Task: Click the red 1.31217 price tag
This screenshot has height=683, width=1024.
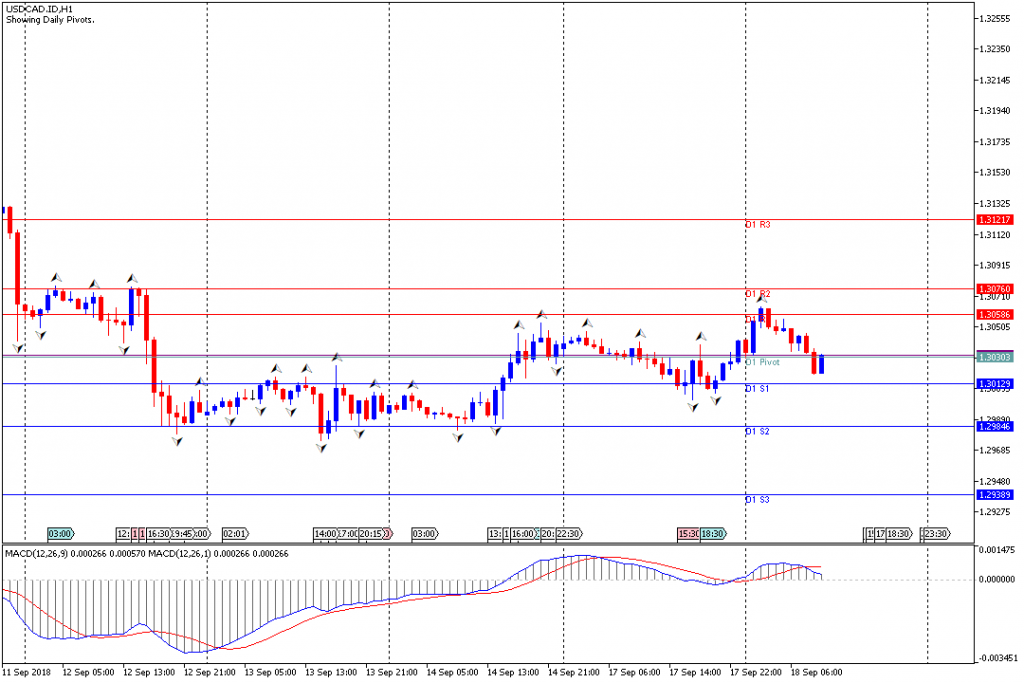Action: (x=996, y=219)
